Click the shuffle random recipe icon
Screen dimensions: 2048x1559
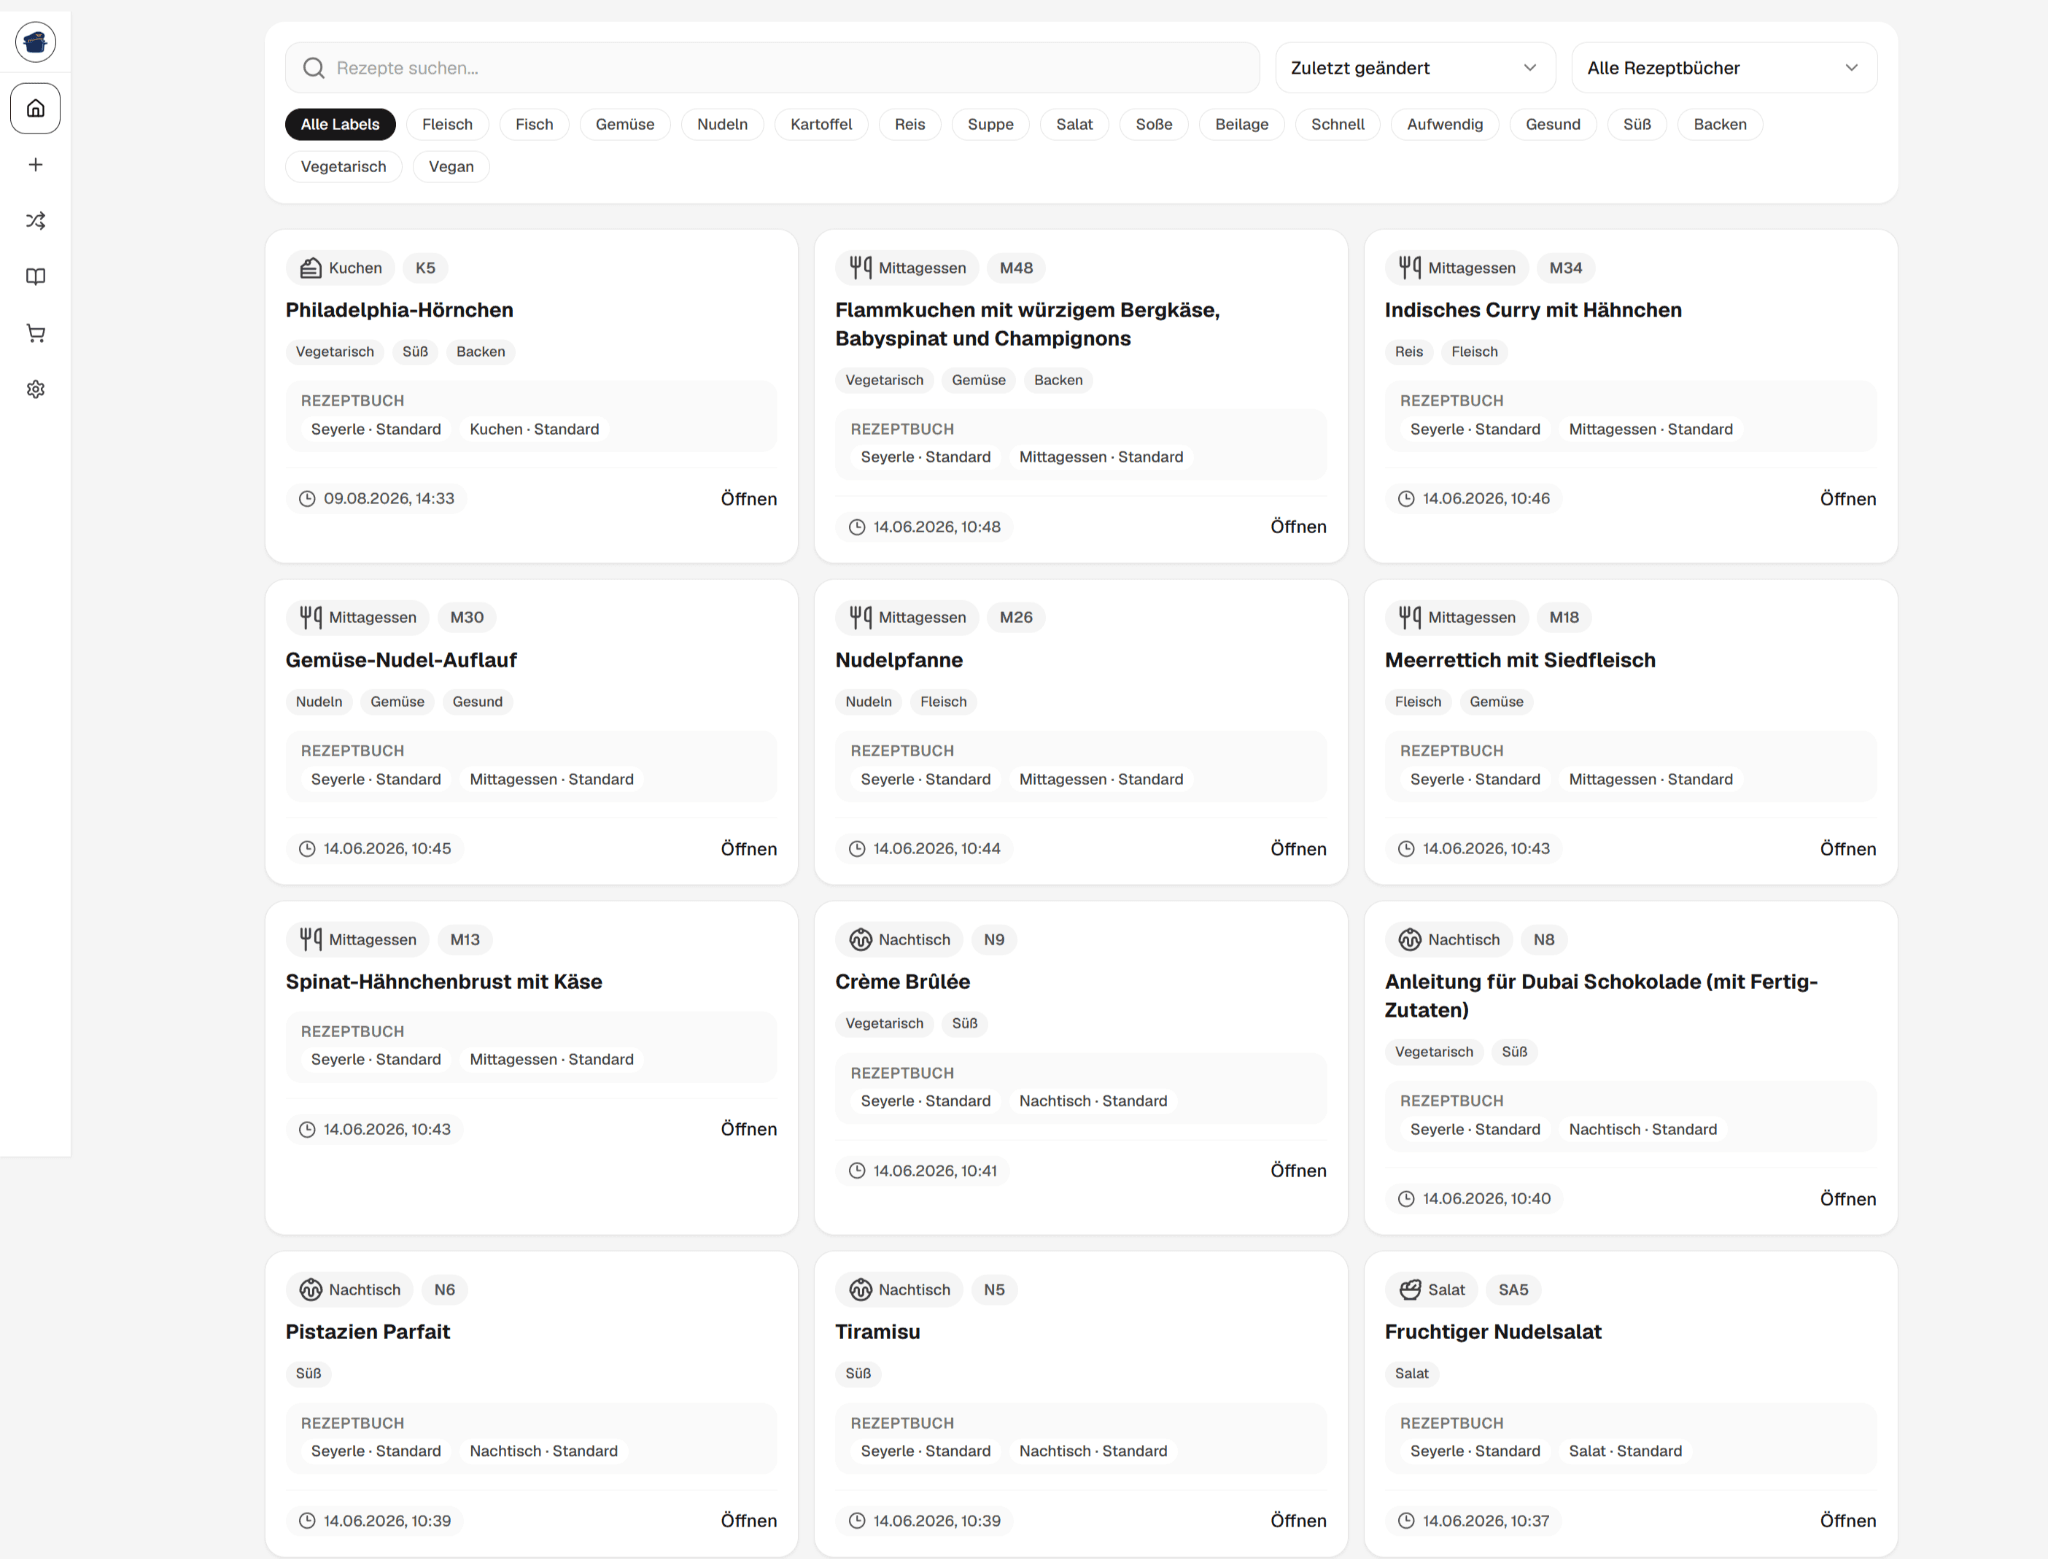tap(35, 221)
